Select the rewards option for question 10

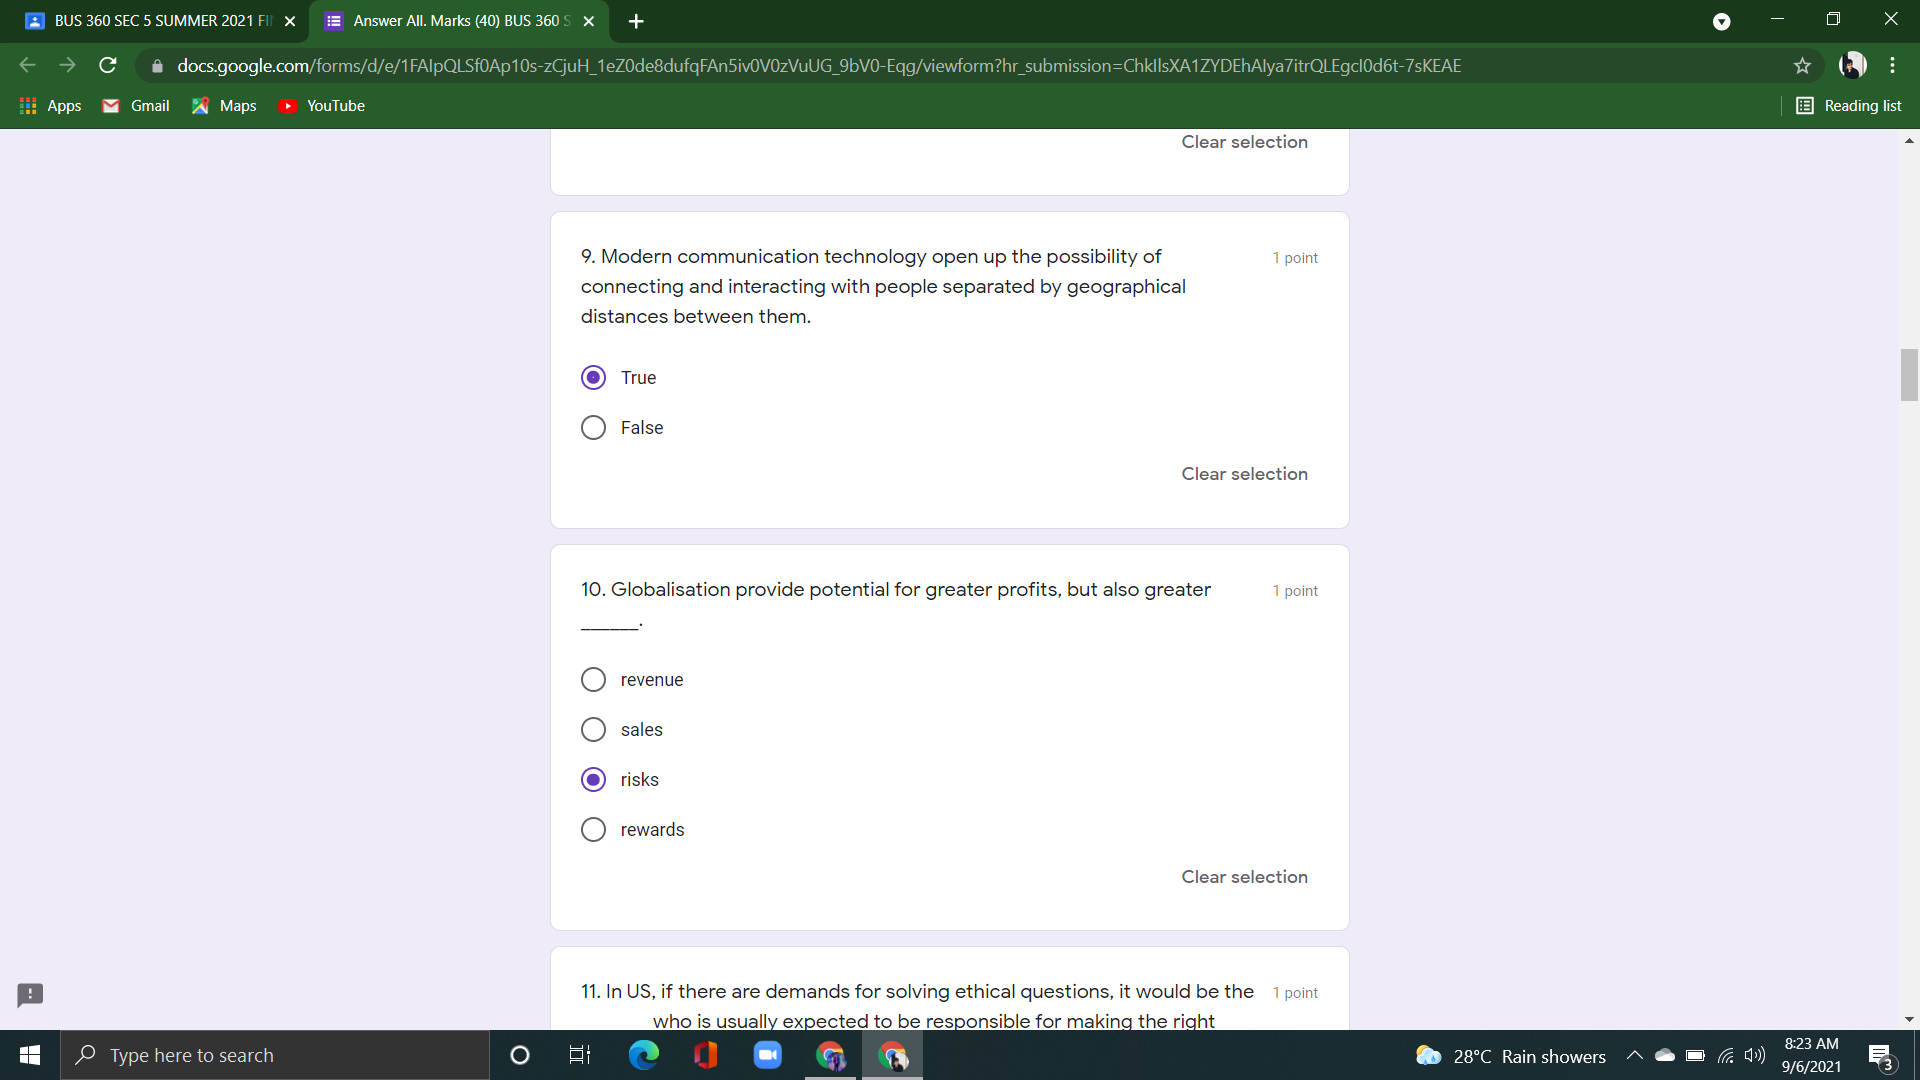click(x=593, y=829)
